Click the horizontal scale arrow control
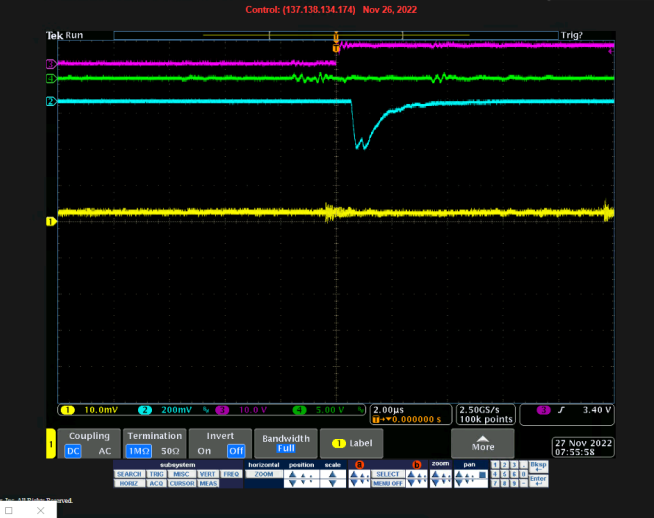The image size is (654, 518). pyautogui.click(x=332, y=478)
